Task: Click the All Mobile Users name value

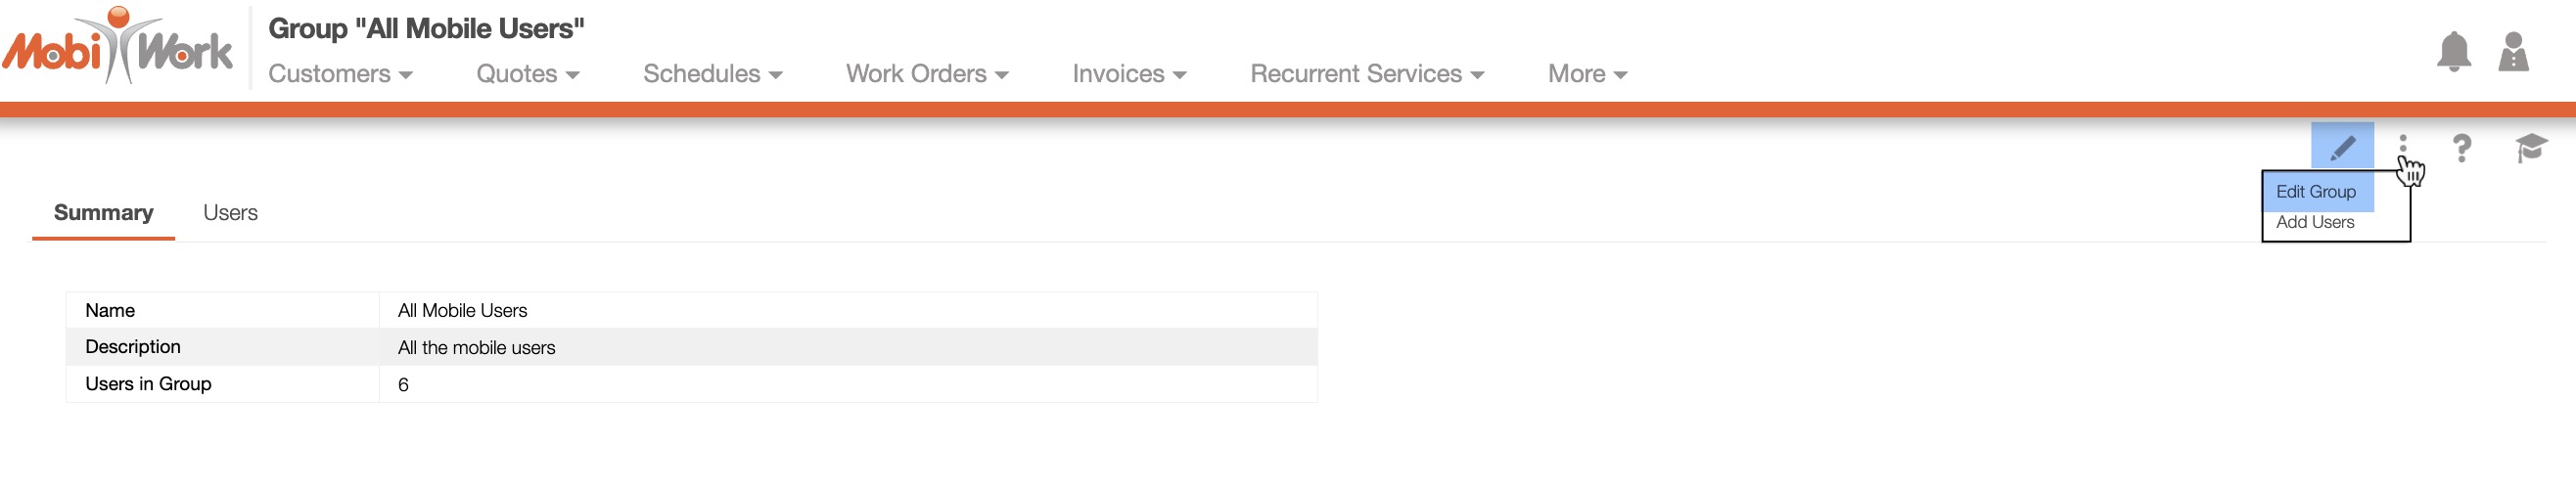Action: 462,311
